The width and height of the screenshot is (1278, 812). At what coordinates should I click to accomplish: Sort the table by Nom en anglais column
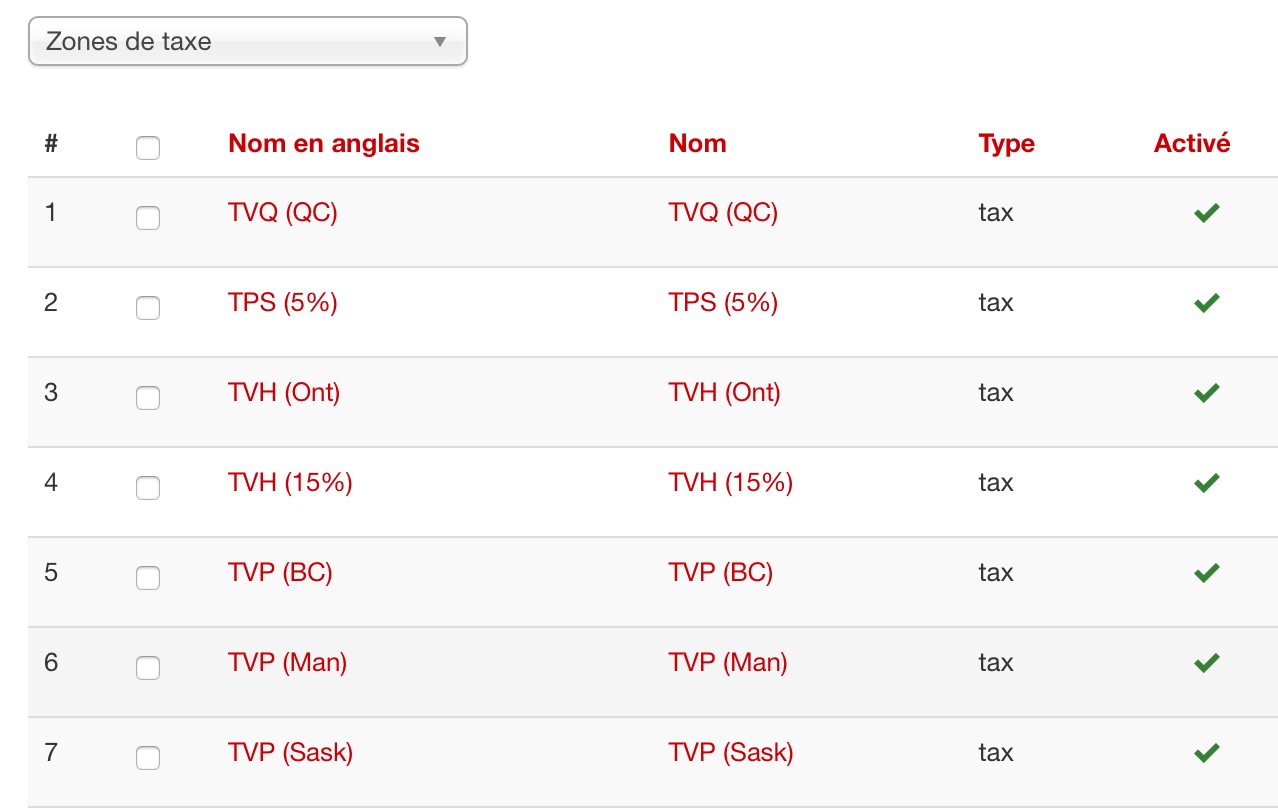coord(324,144)
